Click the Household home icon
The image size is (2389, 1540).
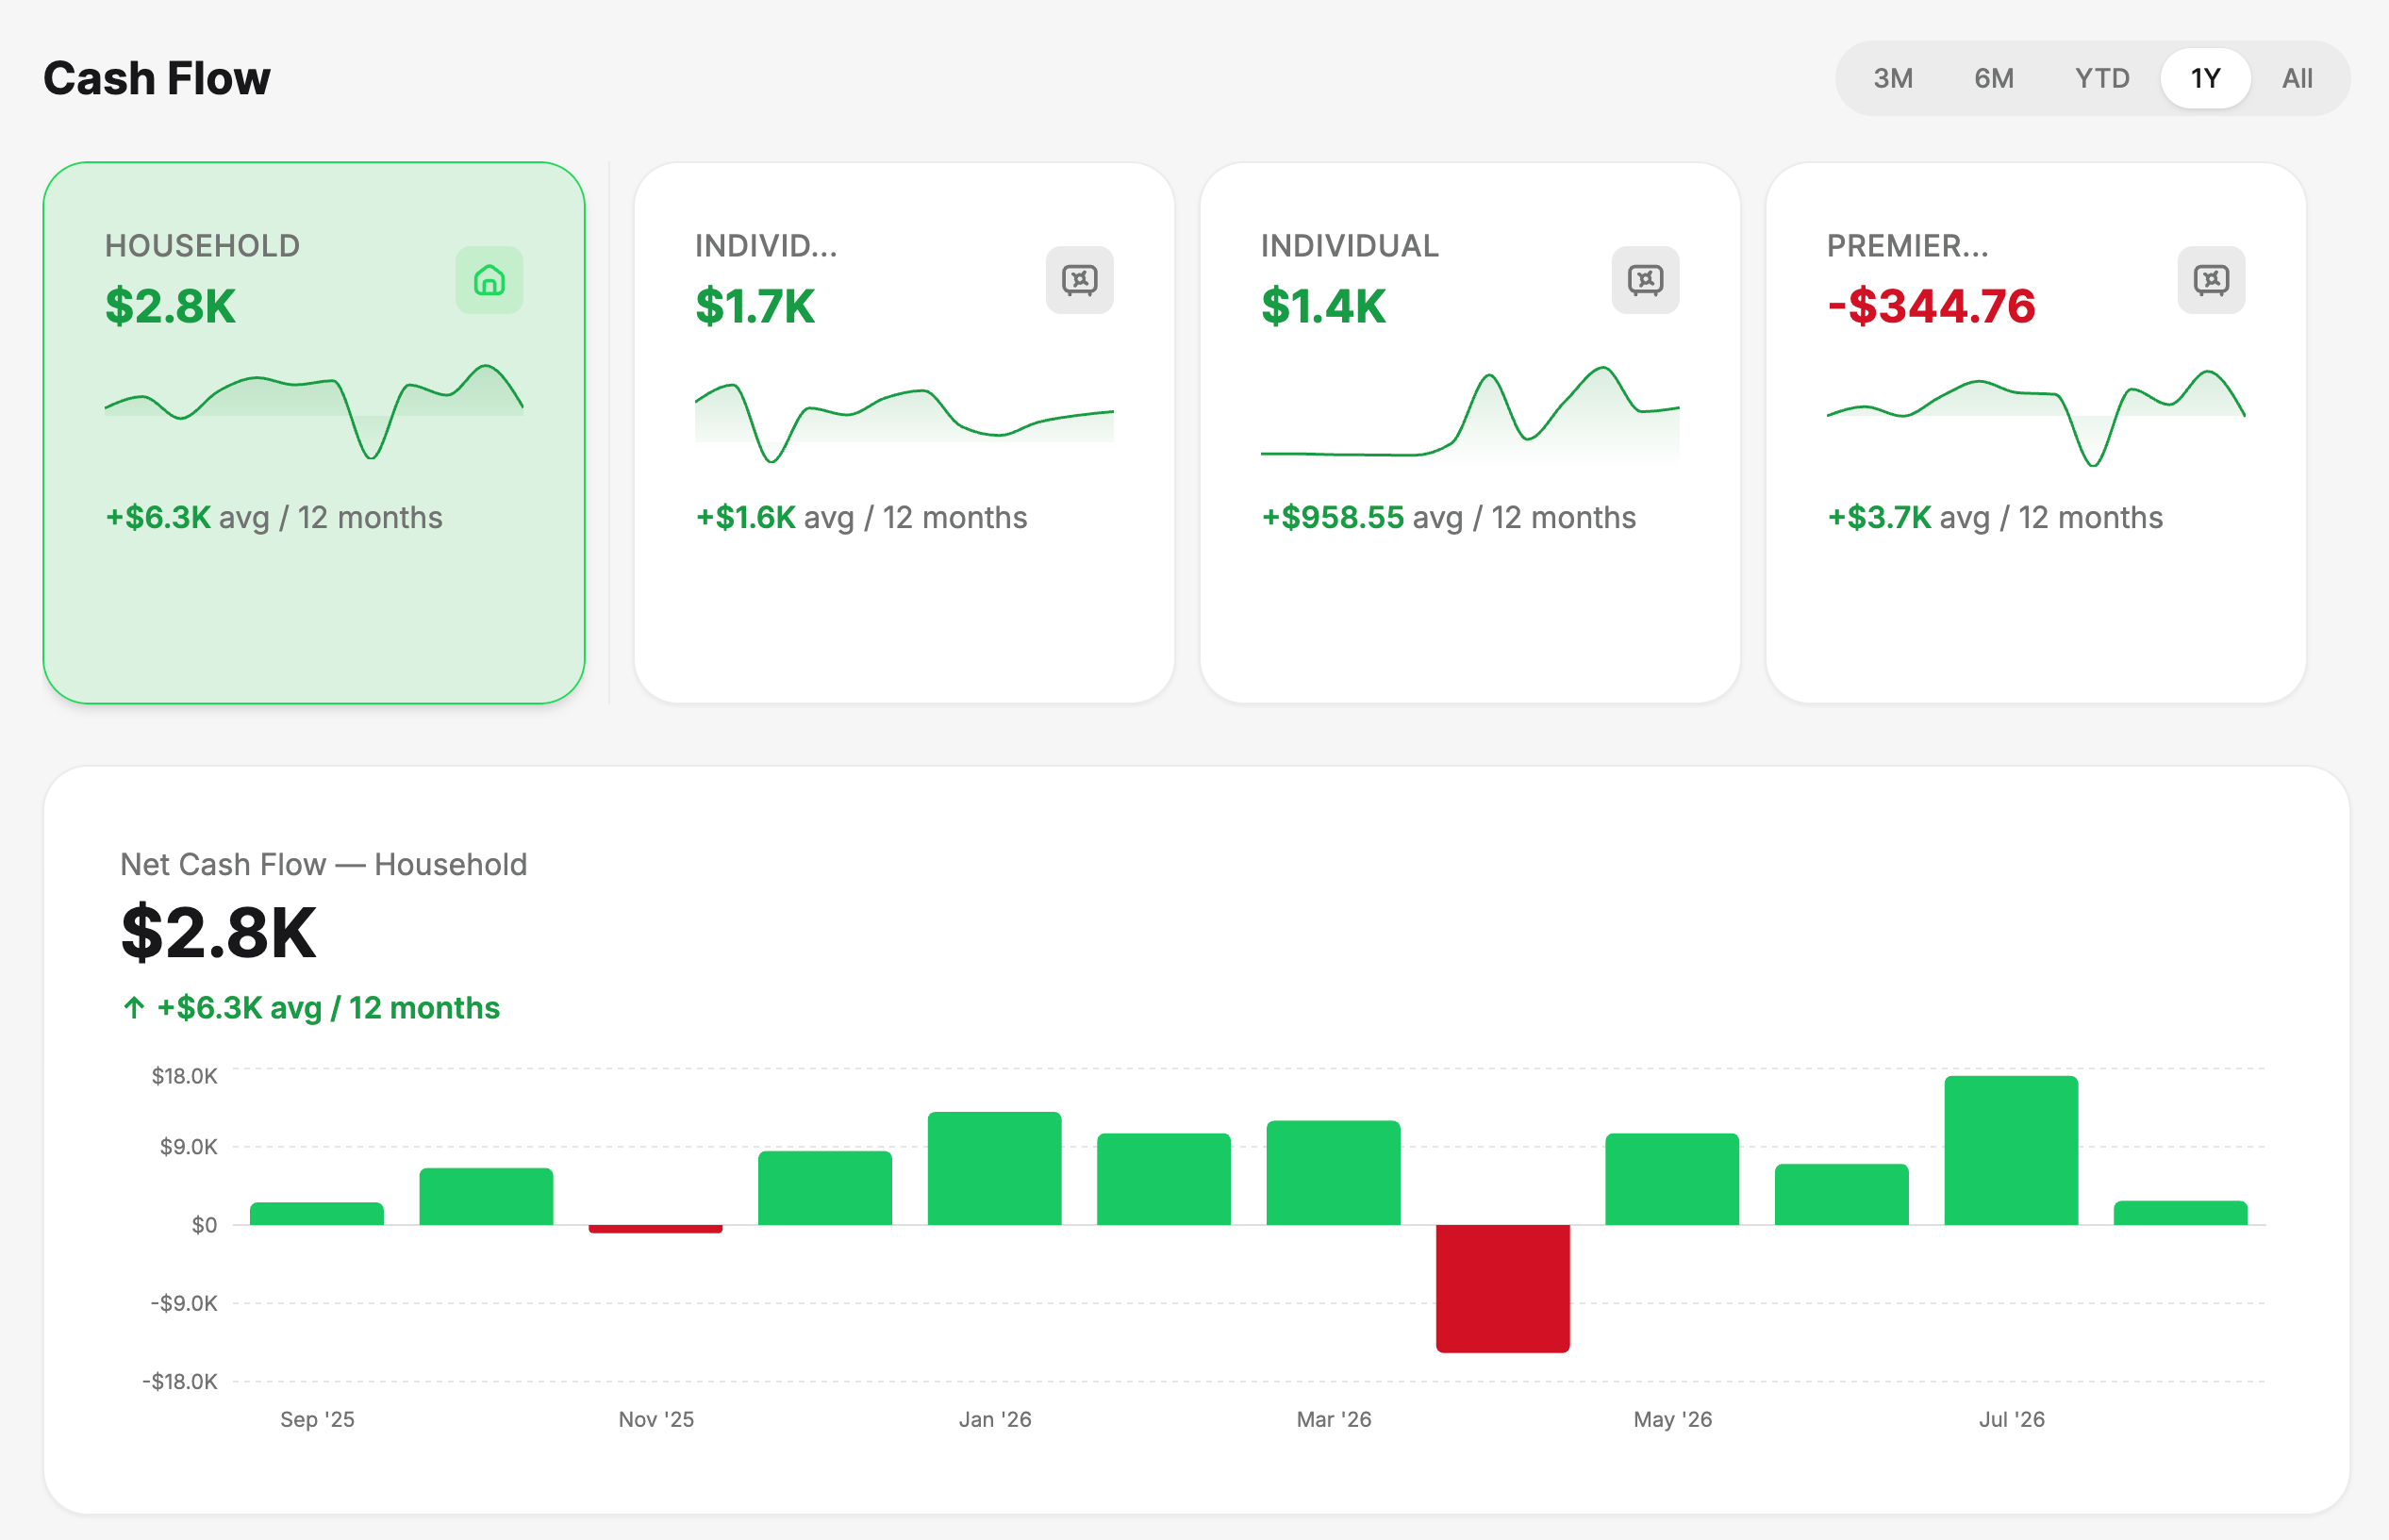click(x=489, y=280)
